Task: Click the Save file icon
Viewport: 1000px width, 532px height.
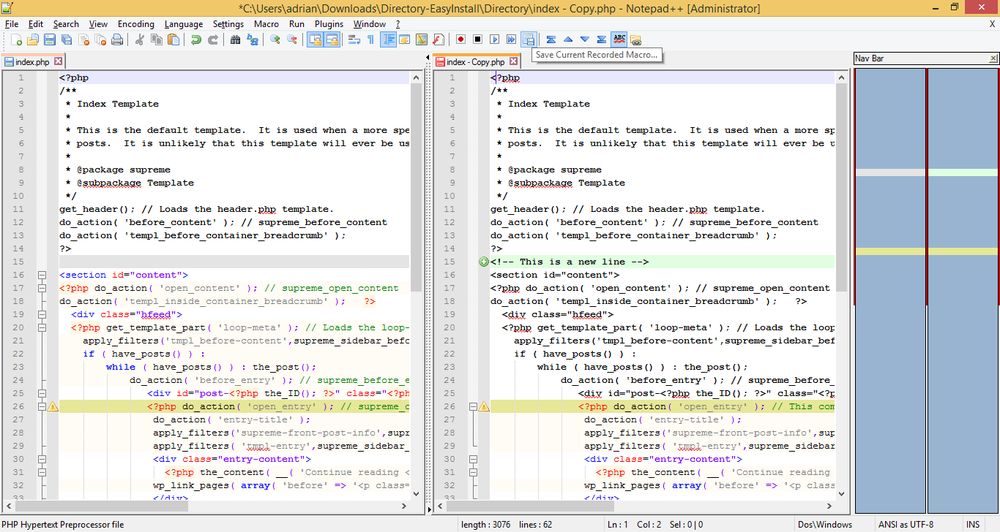Action: click(50, 40)
